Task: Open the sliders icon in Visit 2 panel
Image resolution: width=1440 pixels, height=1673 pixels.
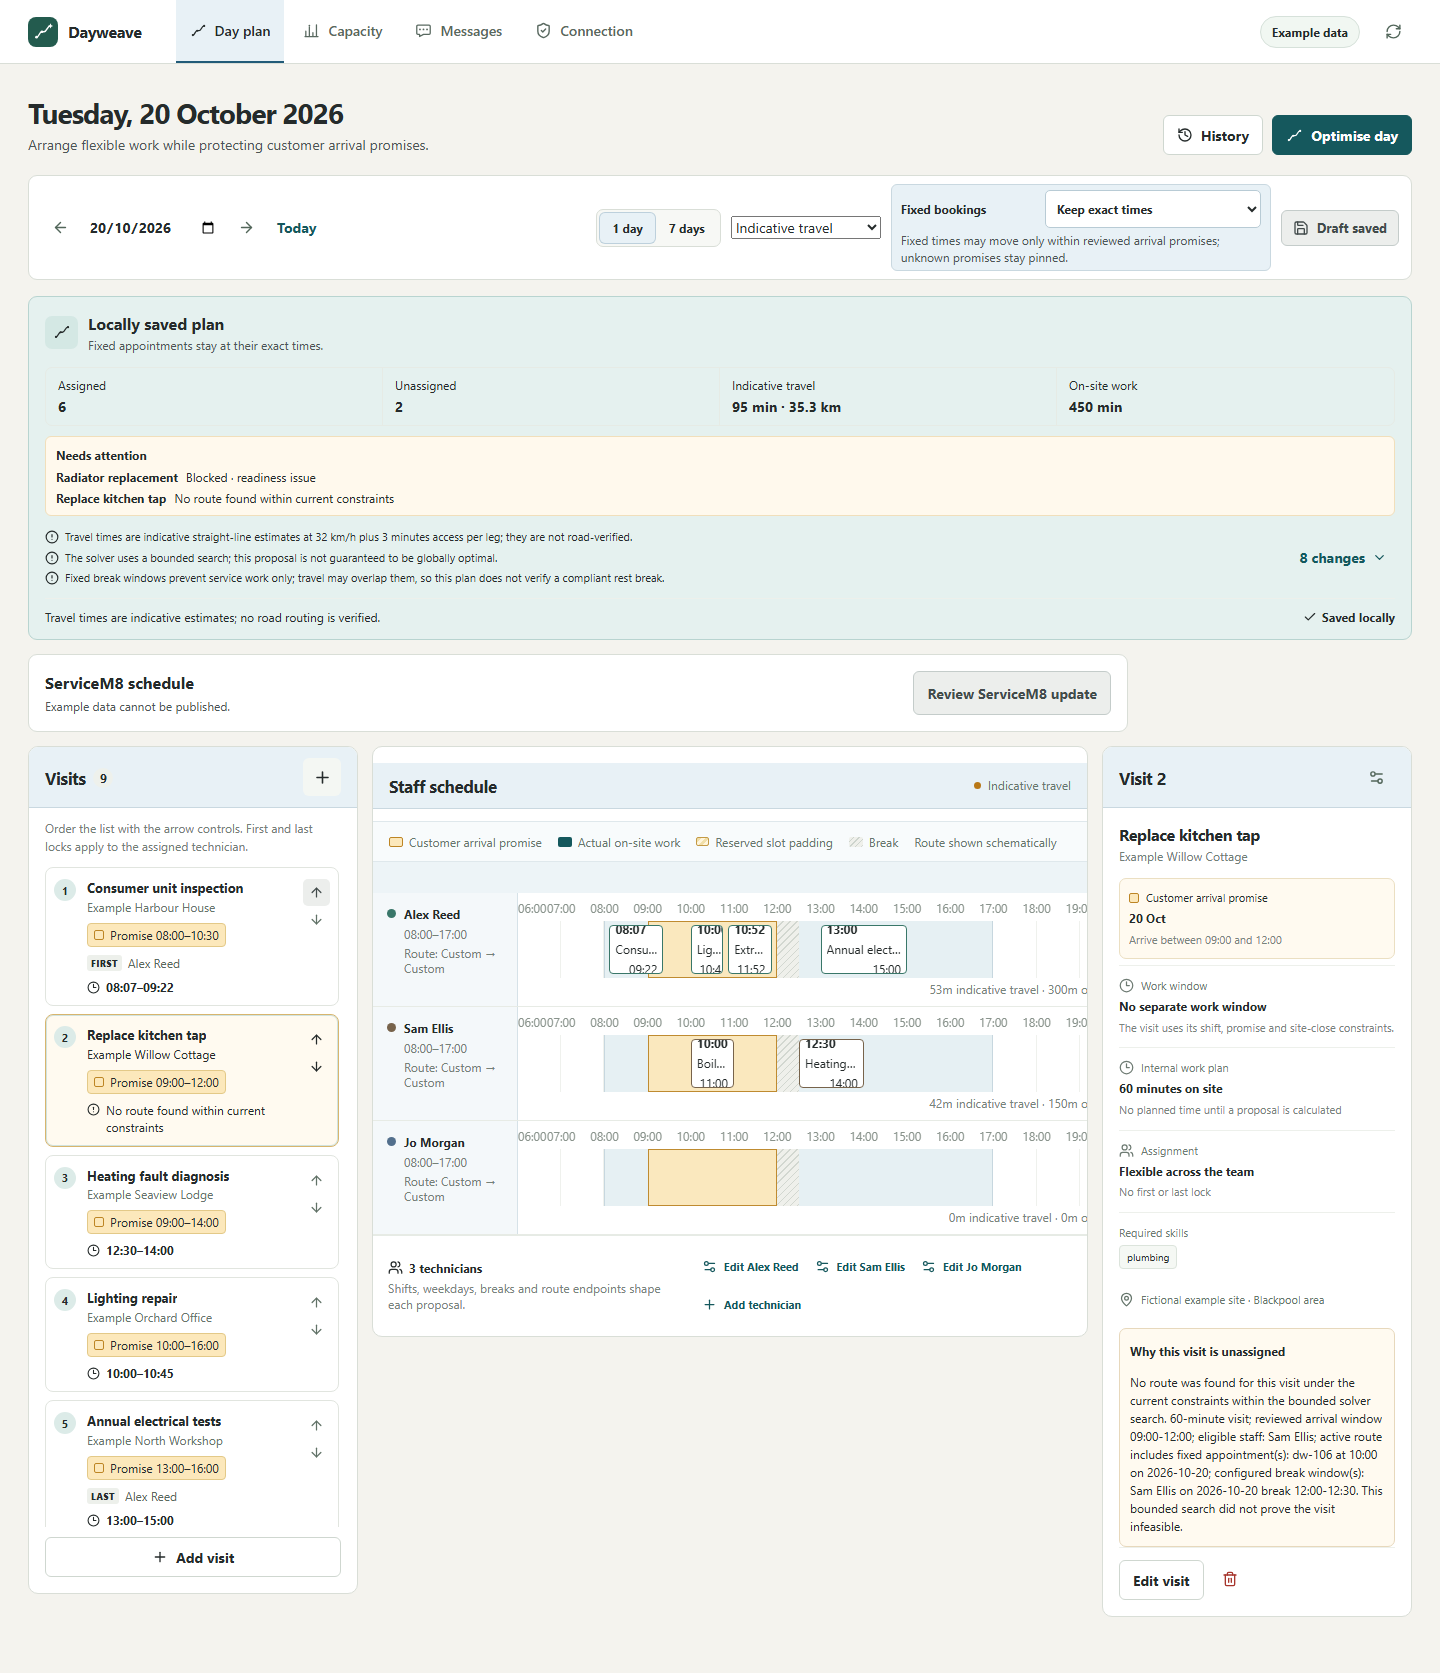Action: click(1377, 778)
